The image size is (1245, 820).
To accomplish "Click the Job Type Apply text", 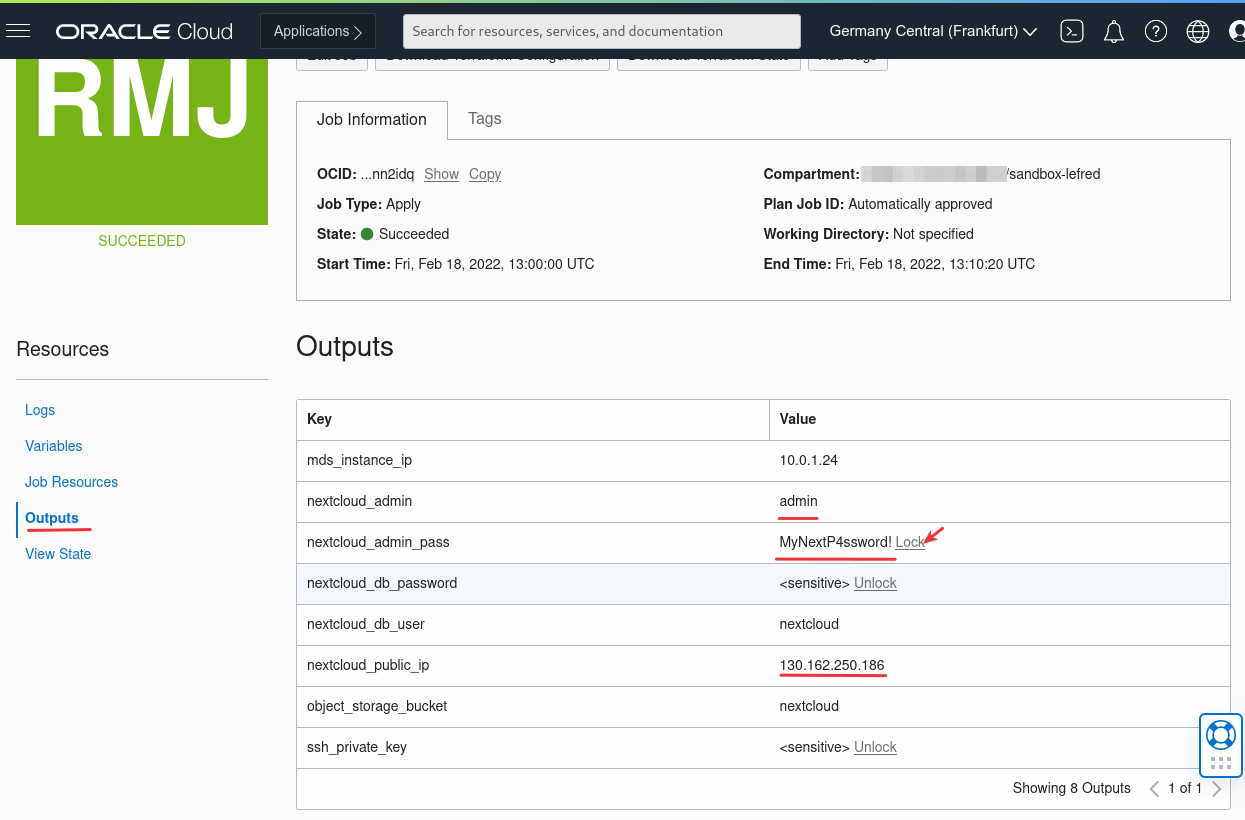I will (369, 204).
